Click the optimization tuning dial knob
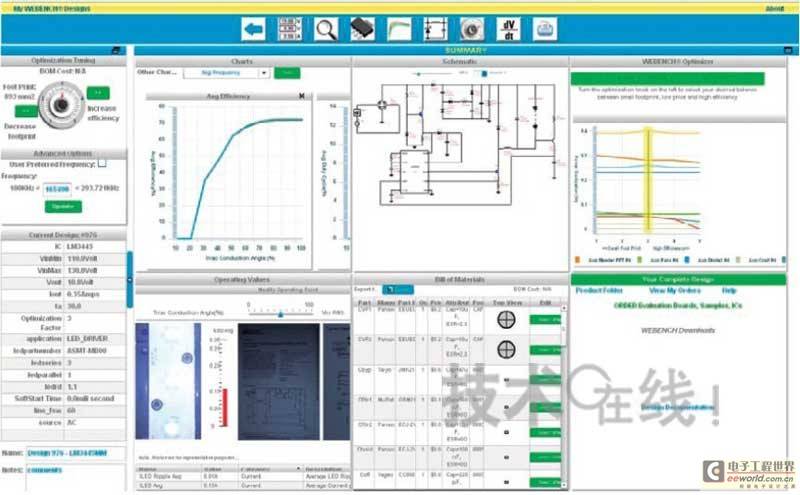The width and height of the screenshot is (800, 495). (61, 104)
